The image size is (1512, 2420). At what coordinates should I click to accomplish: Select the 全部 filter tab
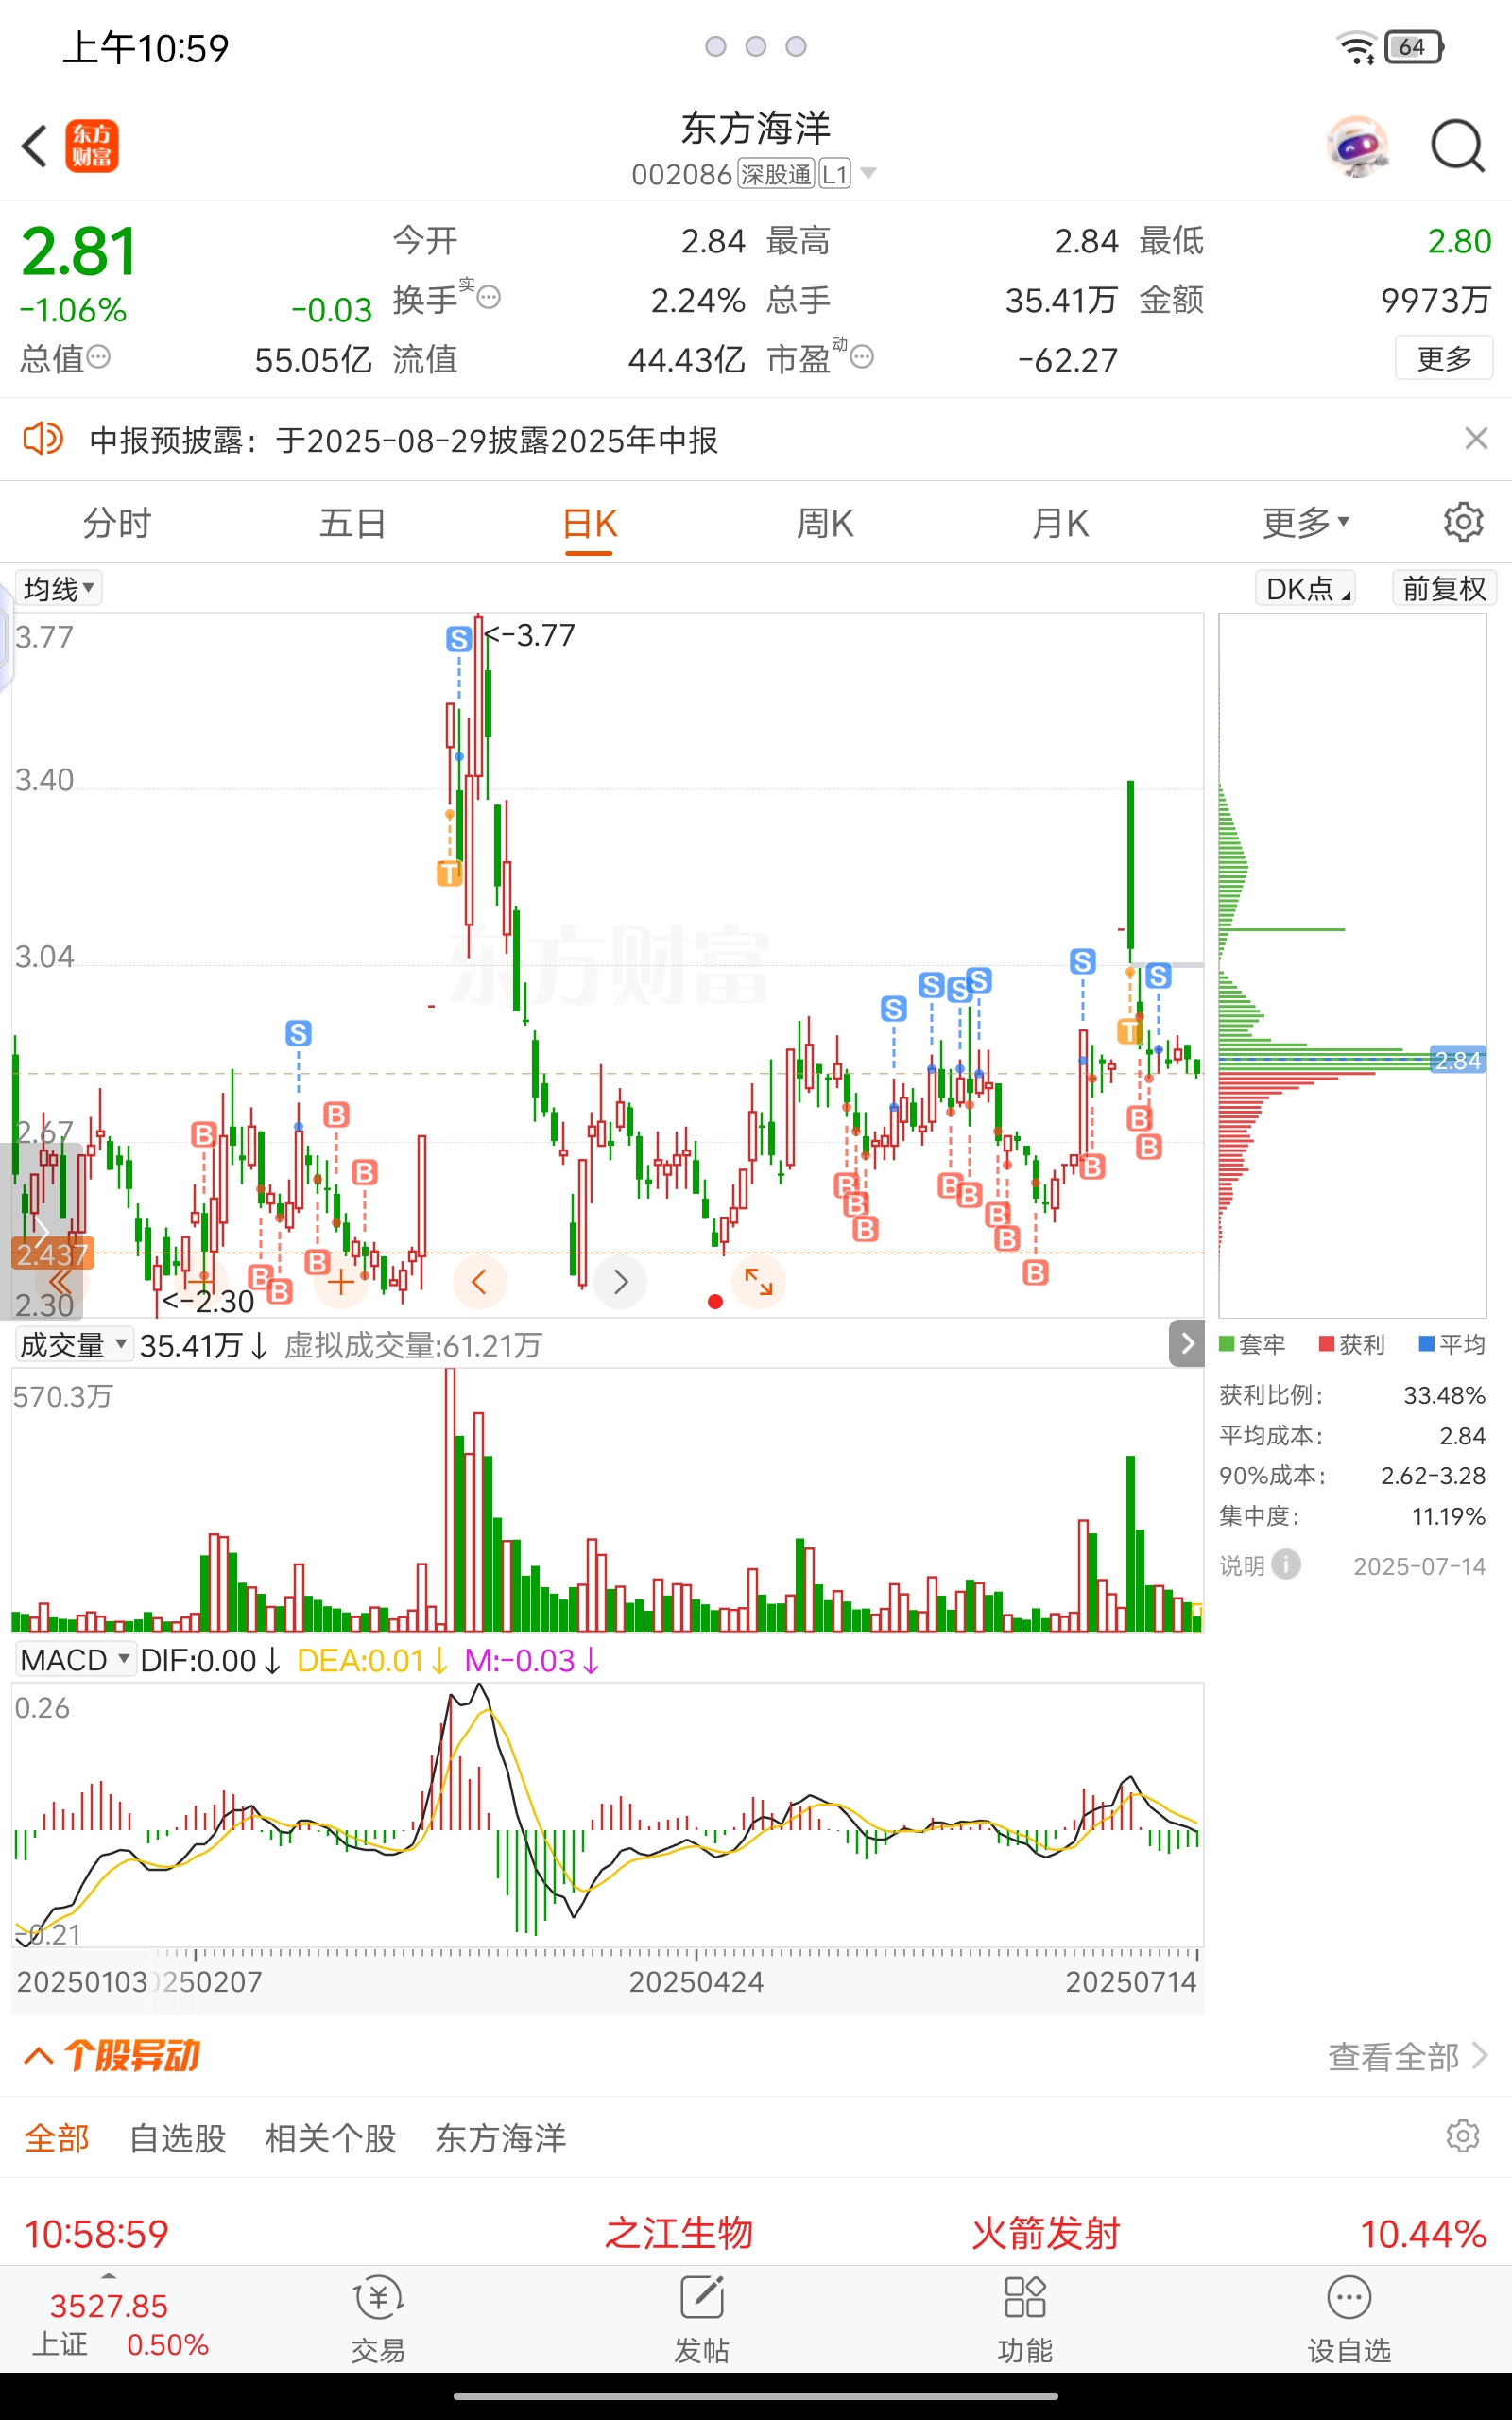(57, 2138)
